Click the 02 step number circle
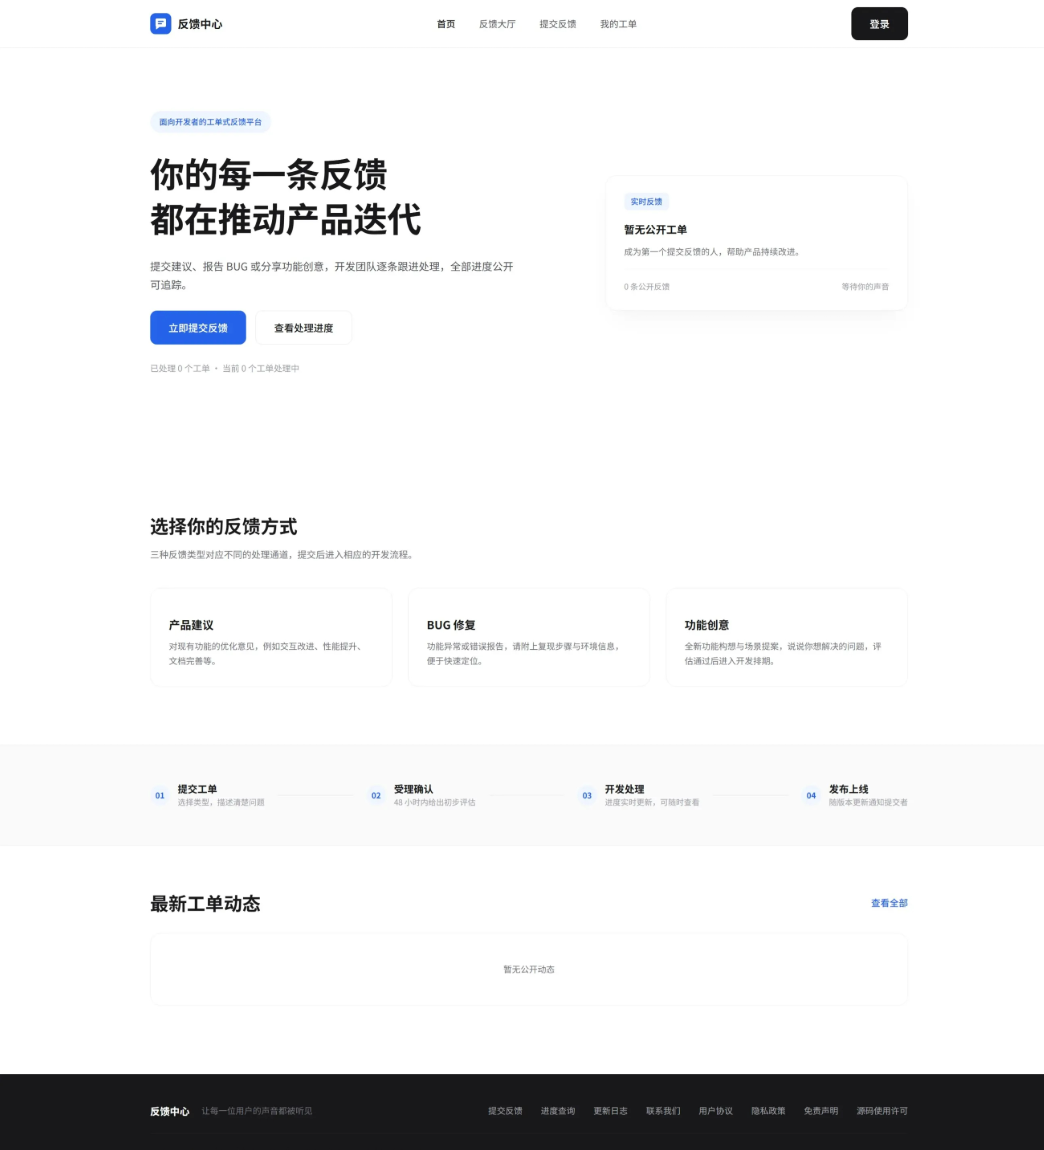The width and height of the screenshot is (1044, 1150). click(376, 795)
